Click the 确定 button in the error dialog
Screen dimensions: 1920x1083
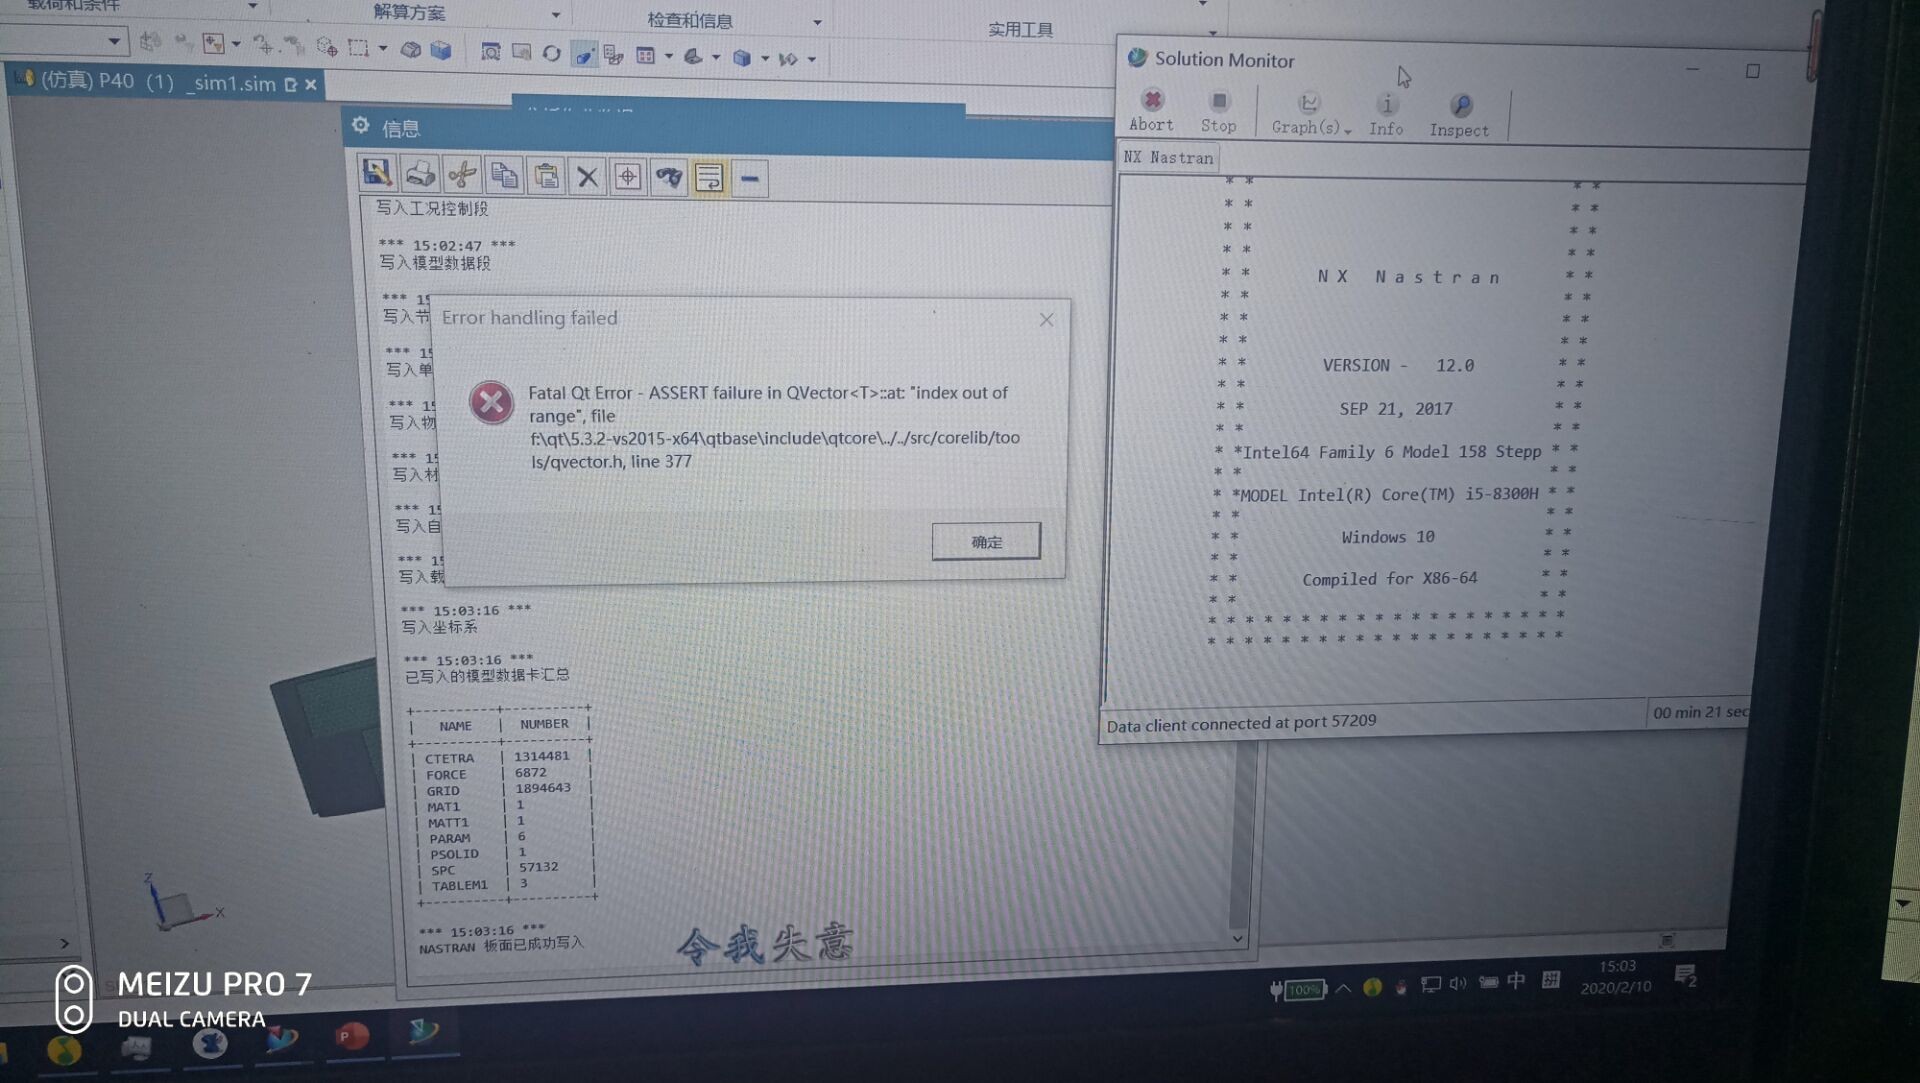pyautogui.click(x=986, y=541)
